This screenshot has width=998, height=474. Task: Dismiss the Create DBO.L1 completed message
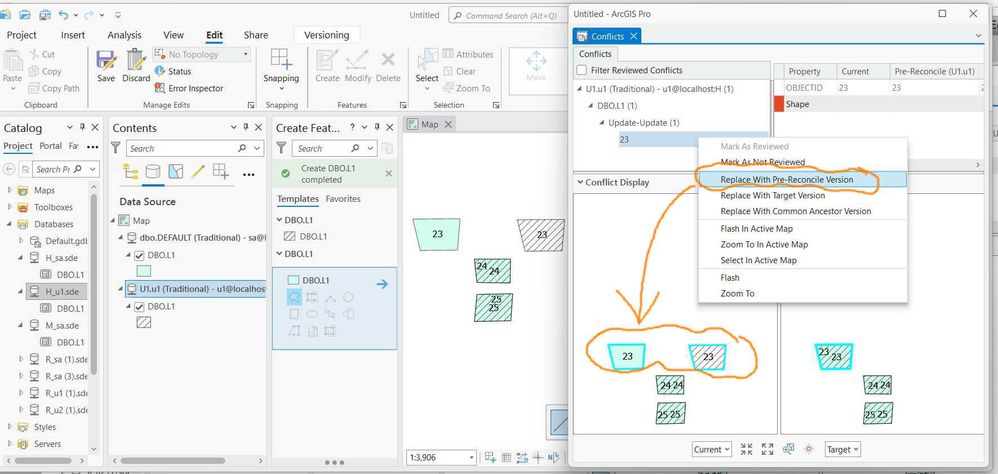click(x=389, y=174)
